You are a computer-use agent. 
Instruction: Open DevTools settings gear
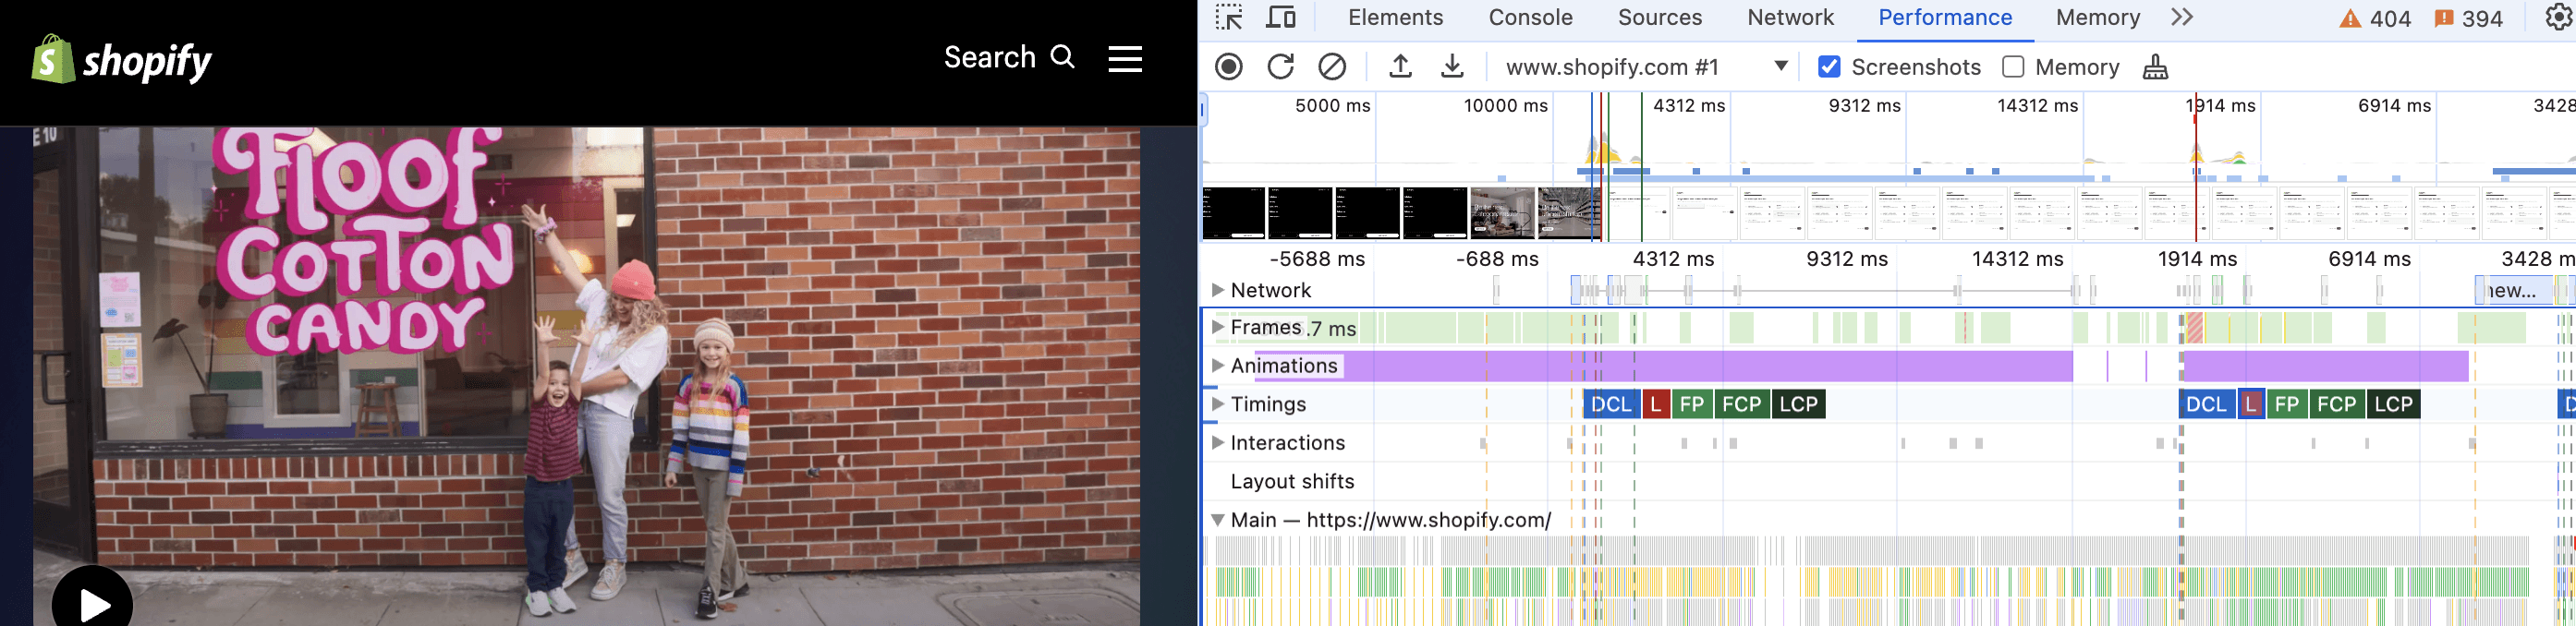tap(2560, 17)
